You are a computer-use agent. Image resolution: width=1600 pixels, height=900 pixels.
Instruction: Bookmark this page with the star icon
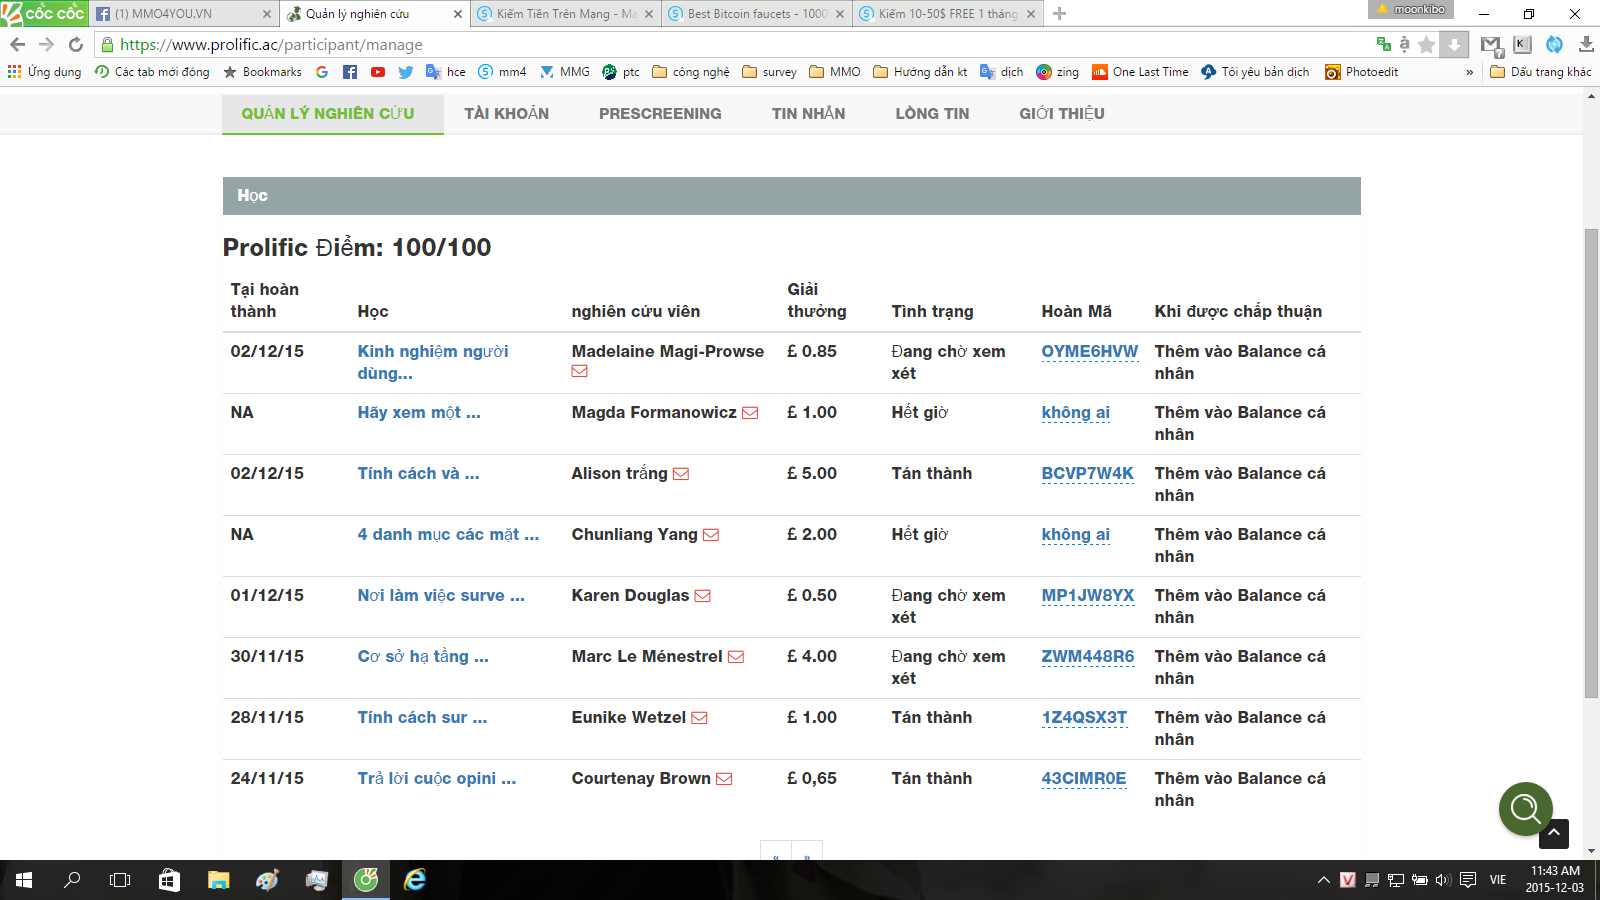click(x=1427, y=44)
